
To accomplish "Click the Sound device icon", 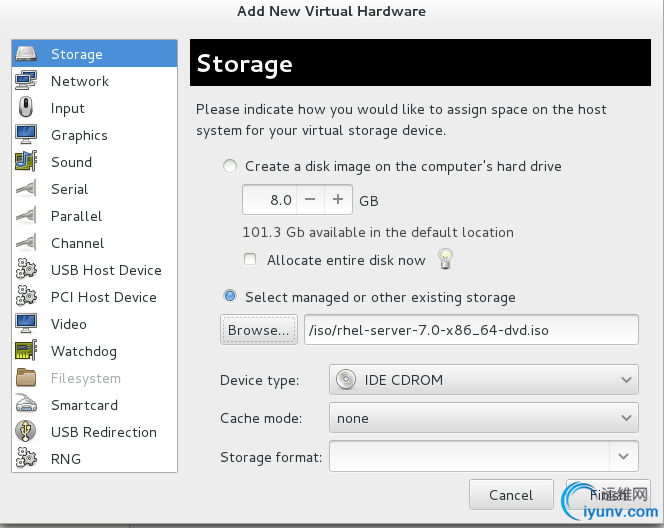I will [26, 162].
